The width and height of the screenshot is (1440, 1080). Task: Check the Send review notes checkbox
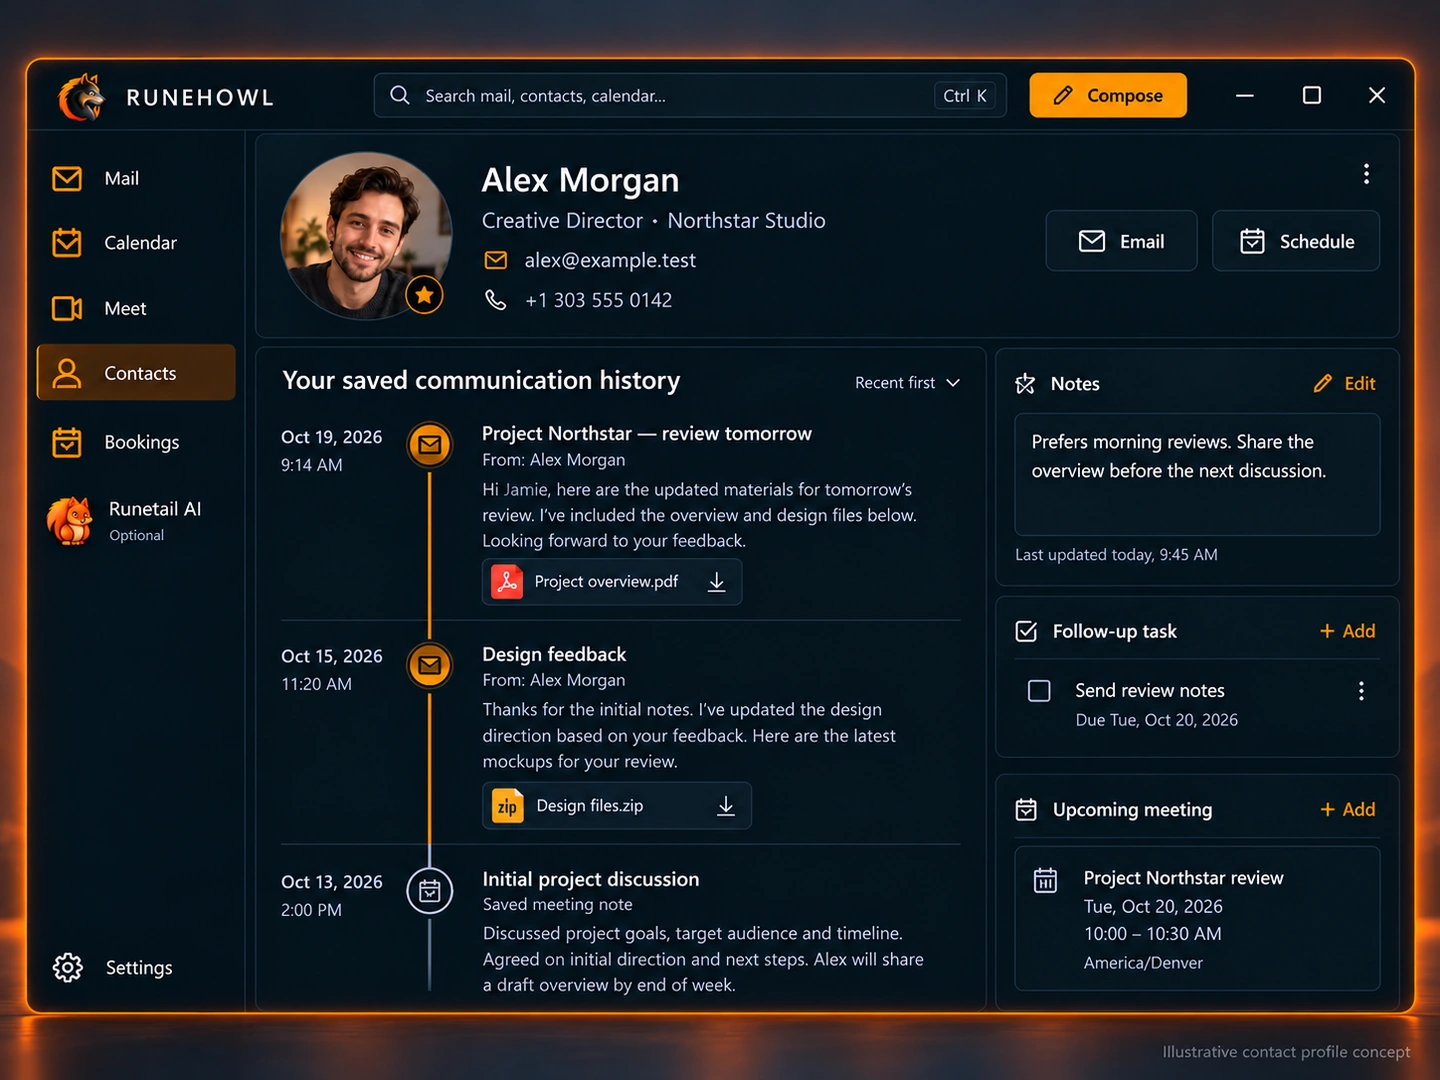click(1040, 691)
